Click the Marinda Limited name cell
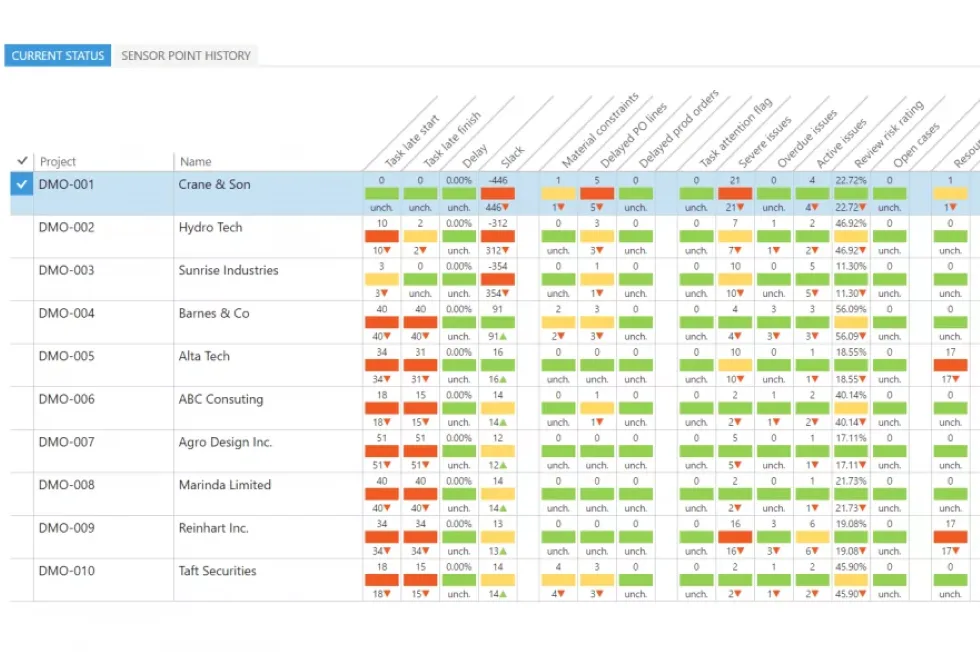 [x=224, y=486]
